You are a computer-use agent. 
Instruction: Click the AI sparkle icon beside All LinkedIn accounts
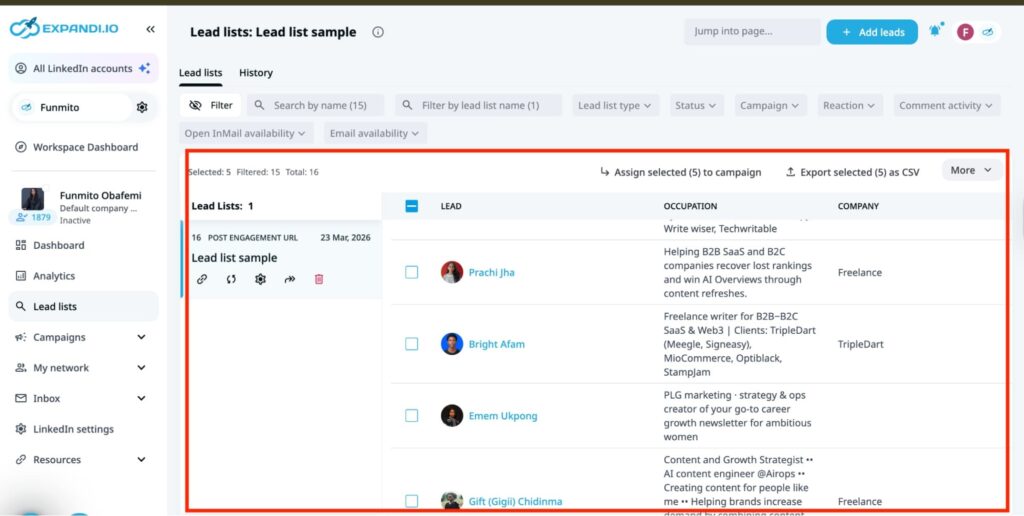click(x=144, y=68)
